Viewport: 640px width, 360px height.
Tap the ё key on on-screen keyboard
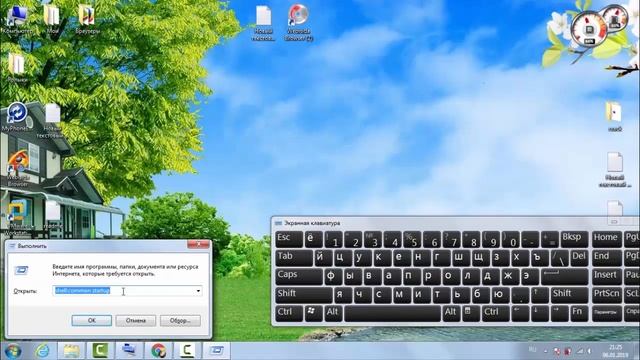tap(313, 239)
